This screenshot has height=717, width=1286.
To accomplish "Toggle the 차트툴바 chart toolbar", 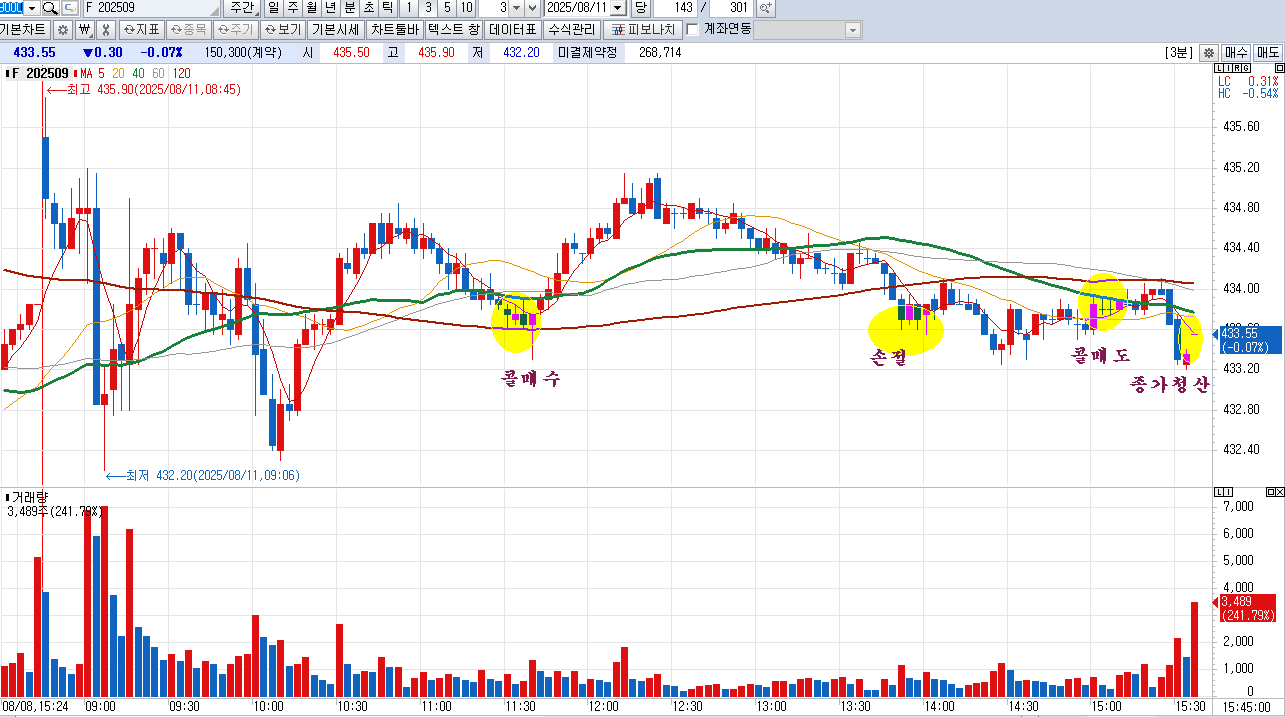I will pyautogui.click(x=395, y=29).
